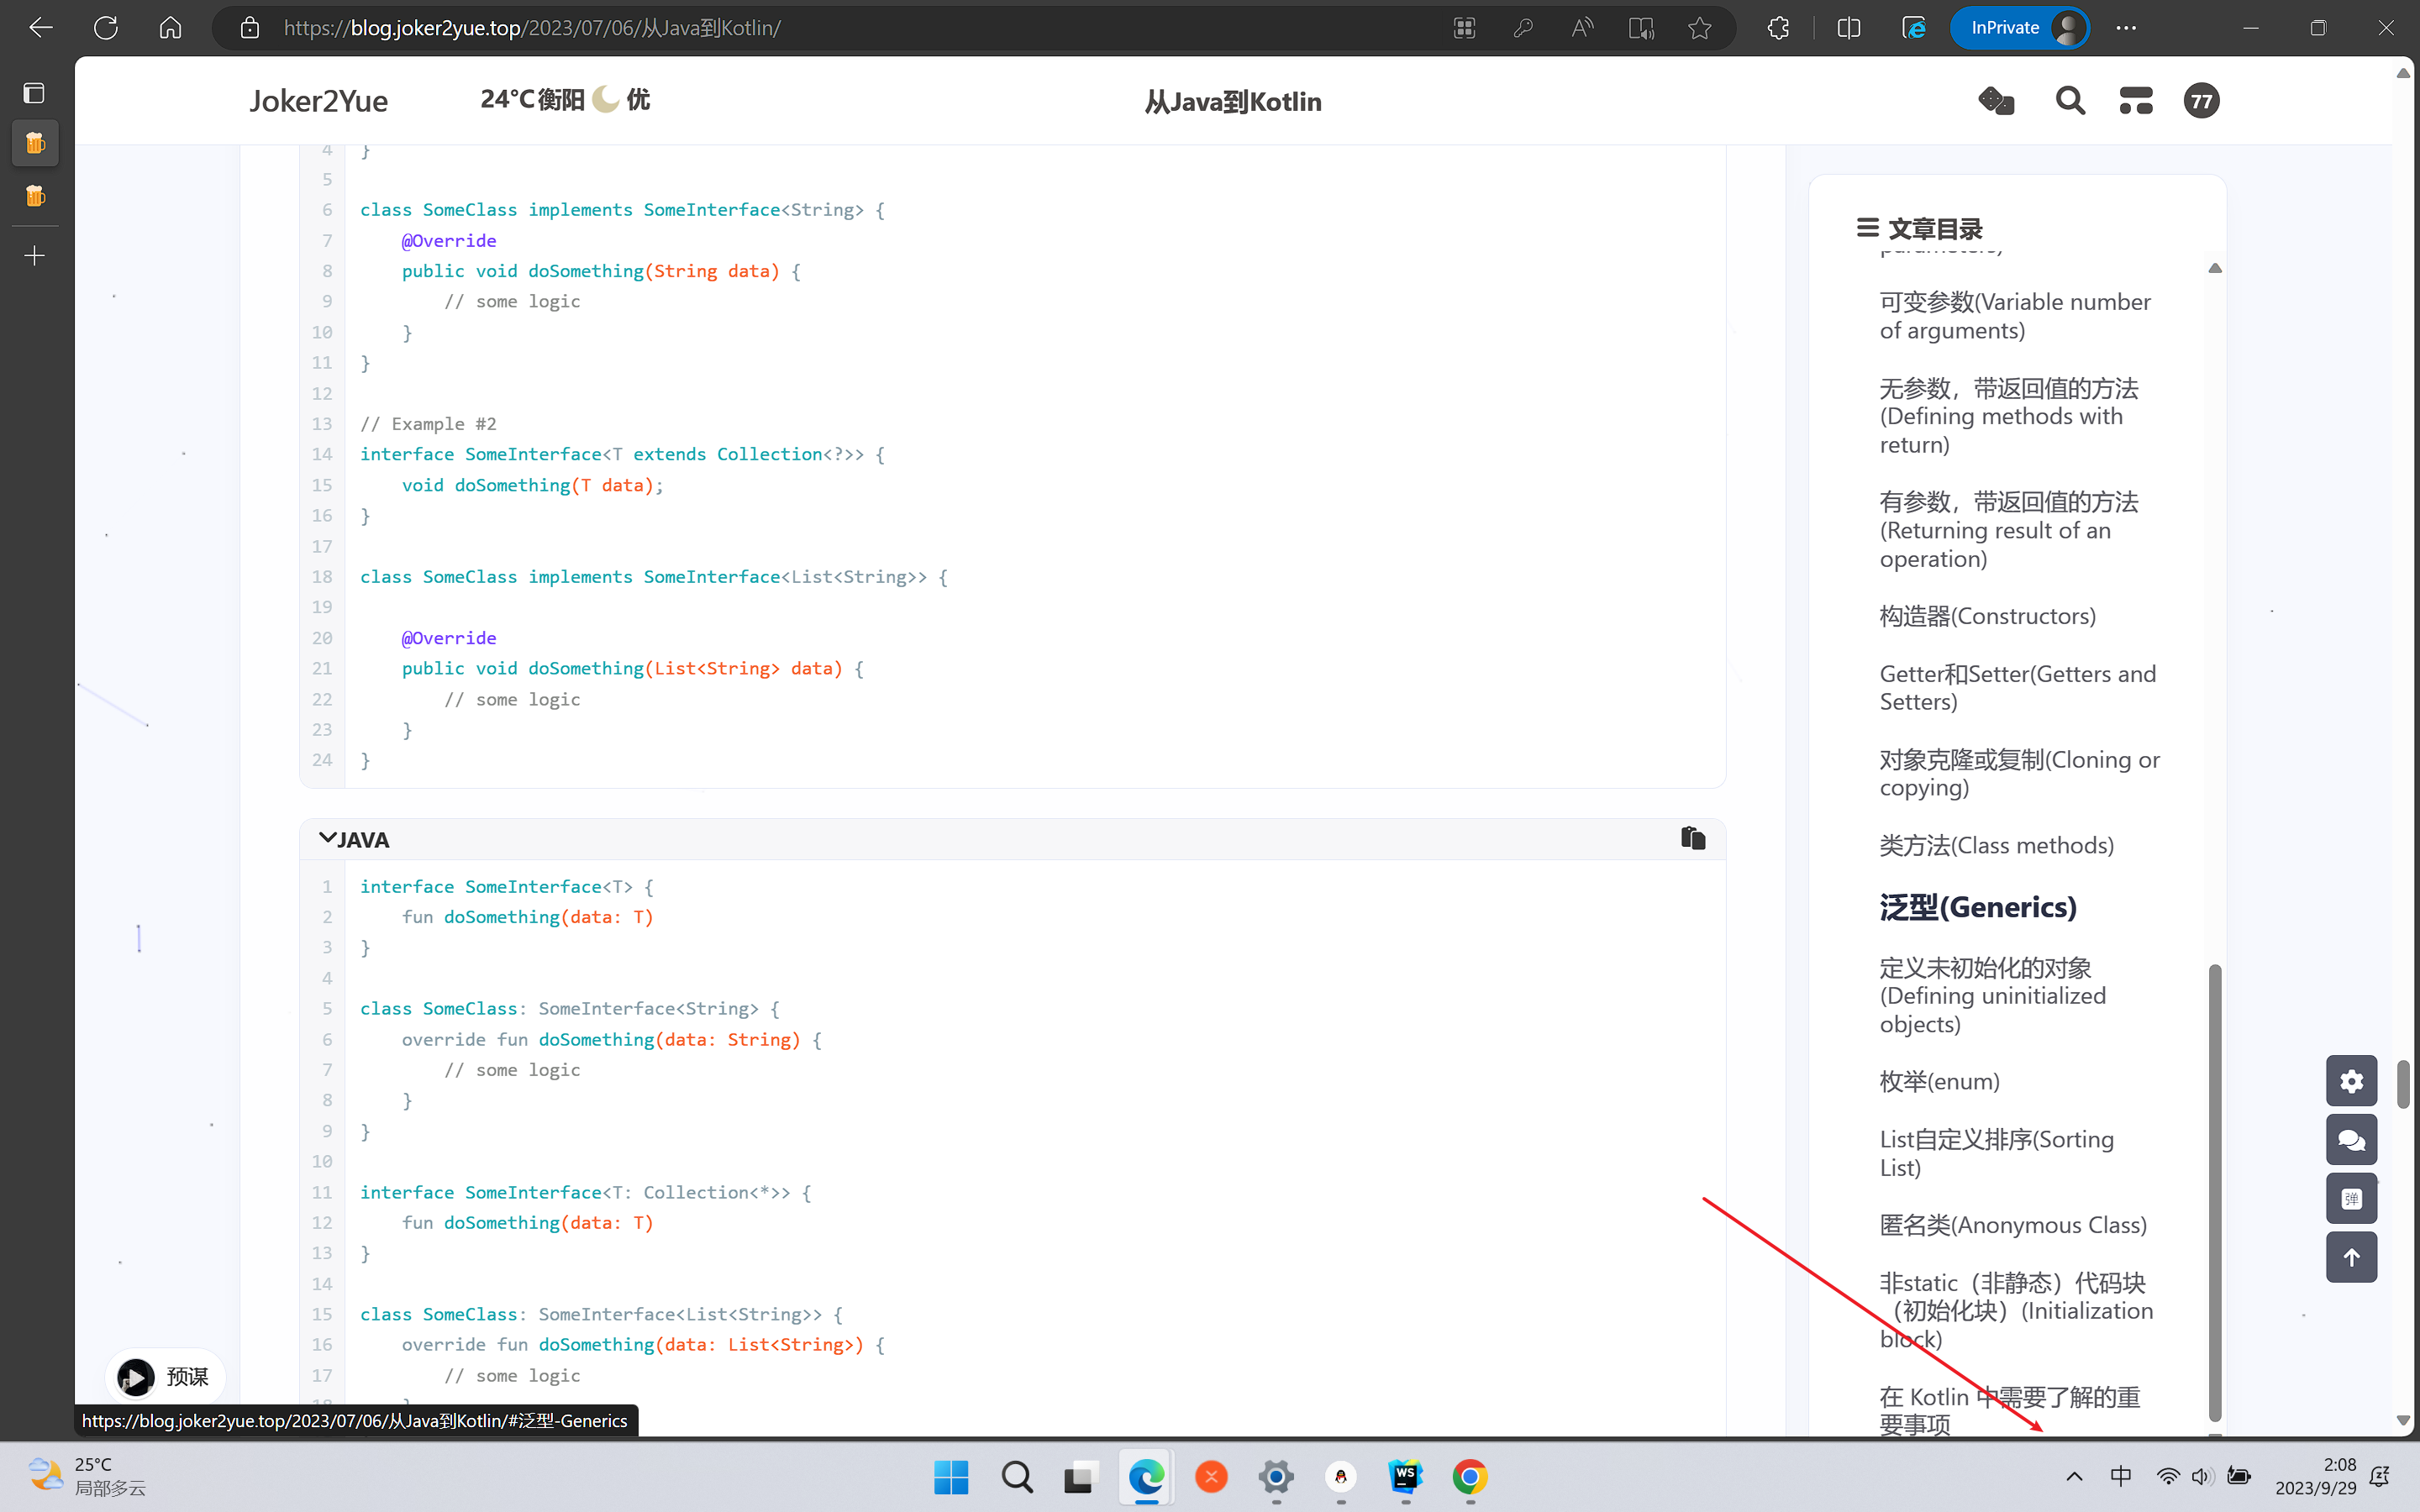
Task: Open the InPrivate profile menu
Action: coord(2019,27)
